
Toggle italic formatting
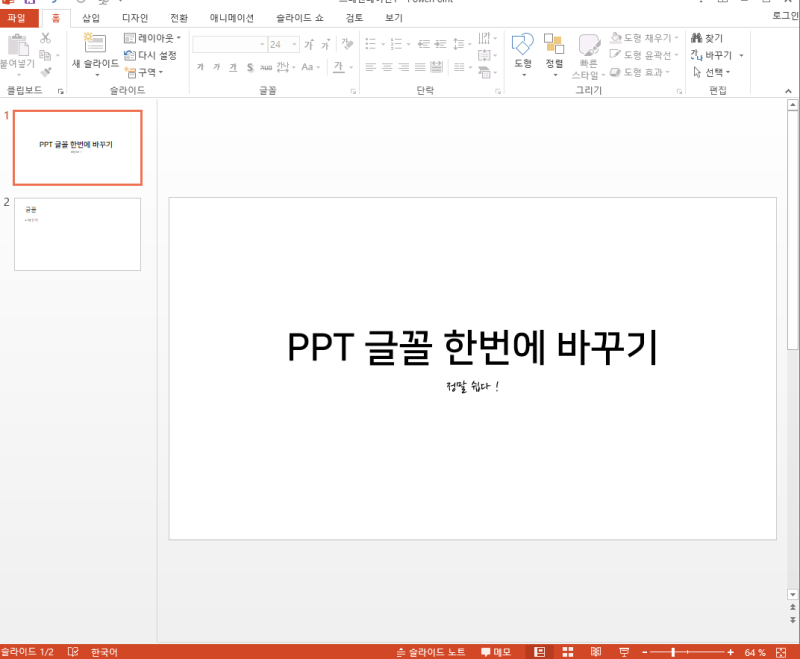coord(217,67)
